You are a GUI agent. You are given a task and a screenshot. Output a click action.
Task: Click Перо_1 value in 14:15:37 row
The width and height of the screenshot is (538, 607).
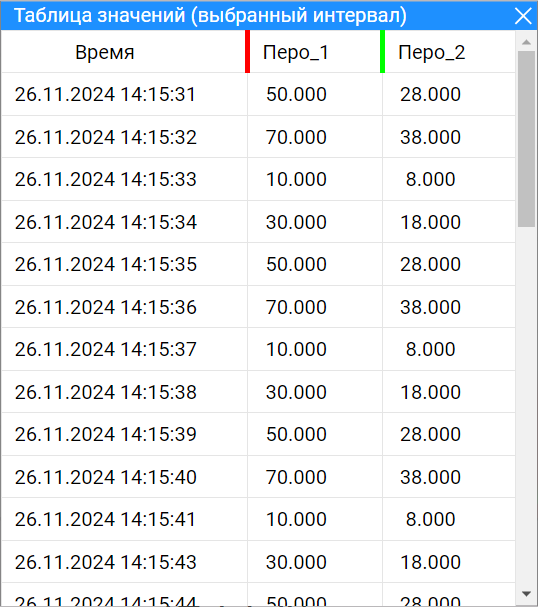click(296, 349)
